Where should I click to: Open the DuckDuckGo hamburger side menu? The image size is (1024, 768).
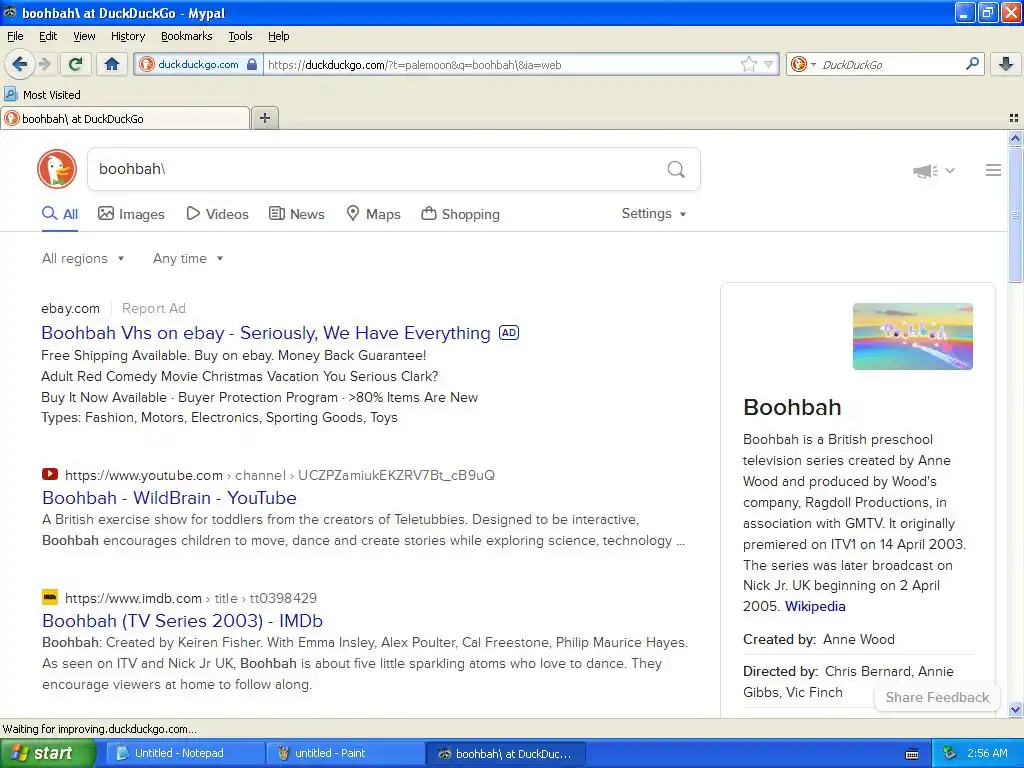tap(993, 170)
